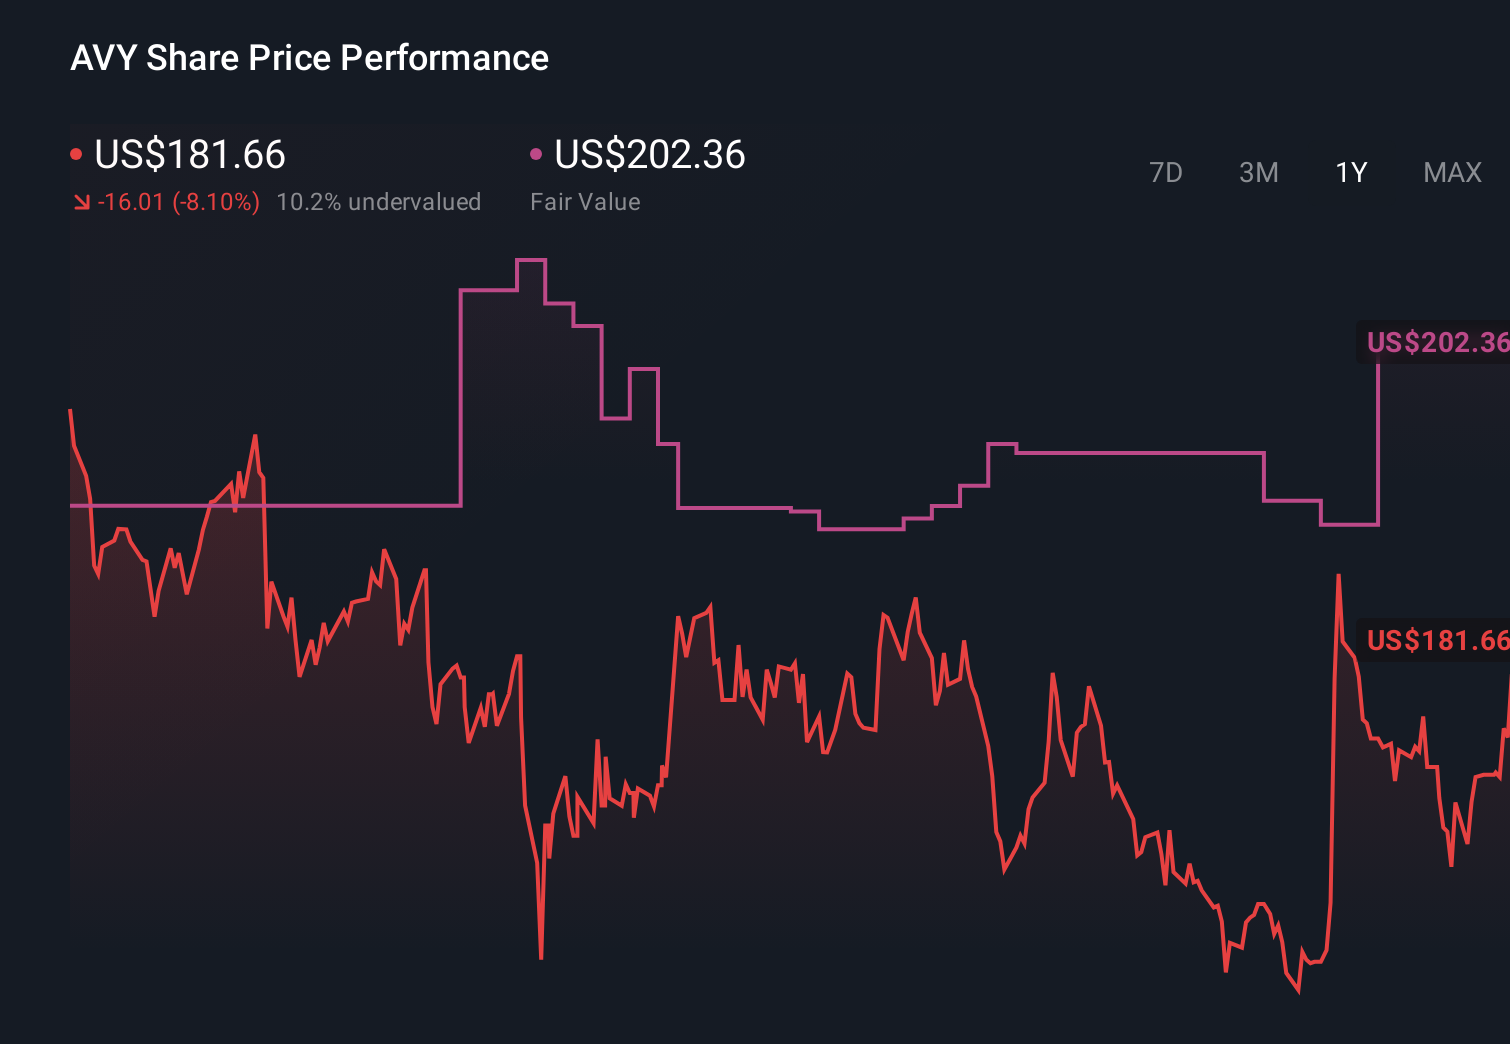Image resolution: width=1510 pixels, height=1044 pixels.
Task: Hide the US$202.36 fair value overlay
Action: (537, 153)
